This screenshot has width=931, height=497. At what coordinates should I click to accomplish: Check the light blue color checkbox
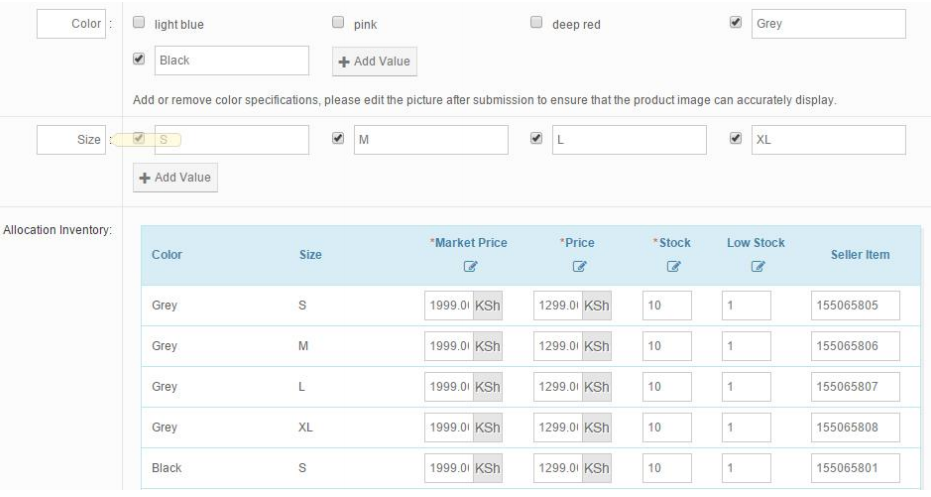[x=139, y=23]
